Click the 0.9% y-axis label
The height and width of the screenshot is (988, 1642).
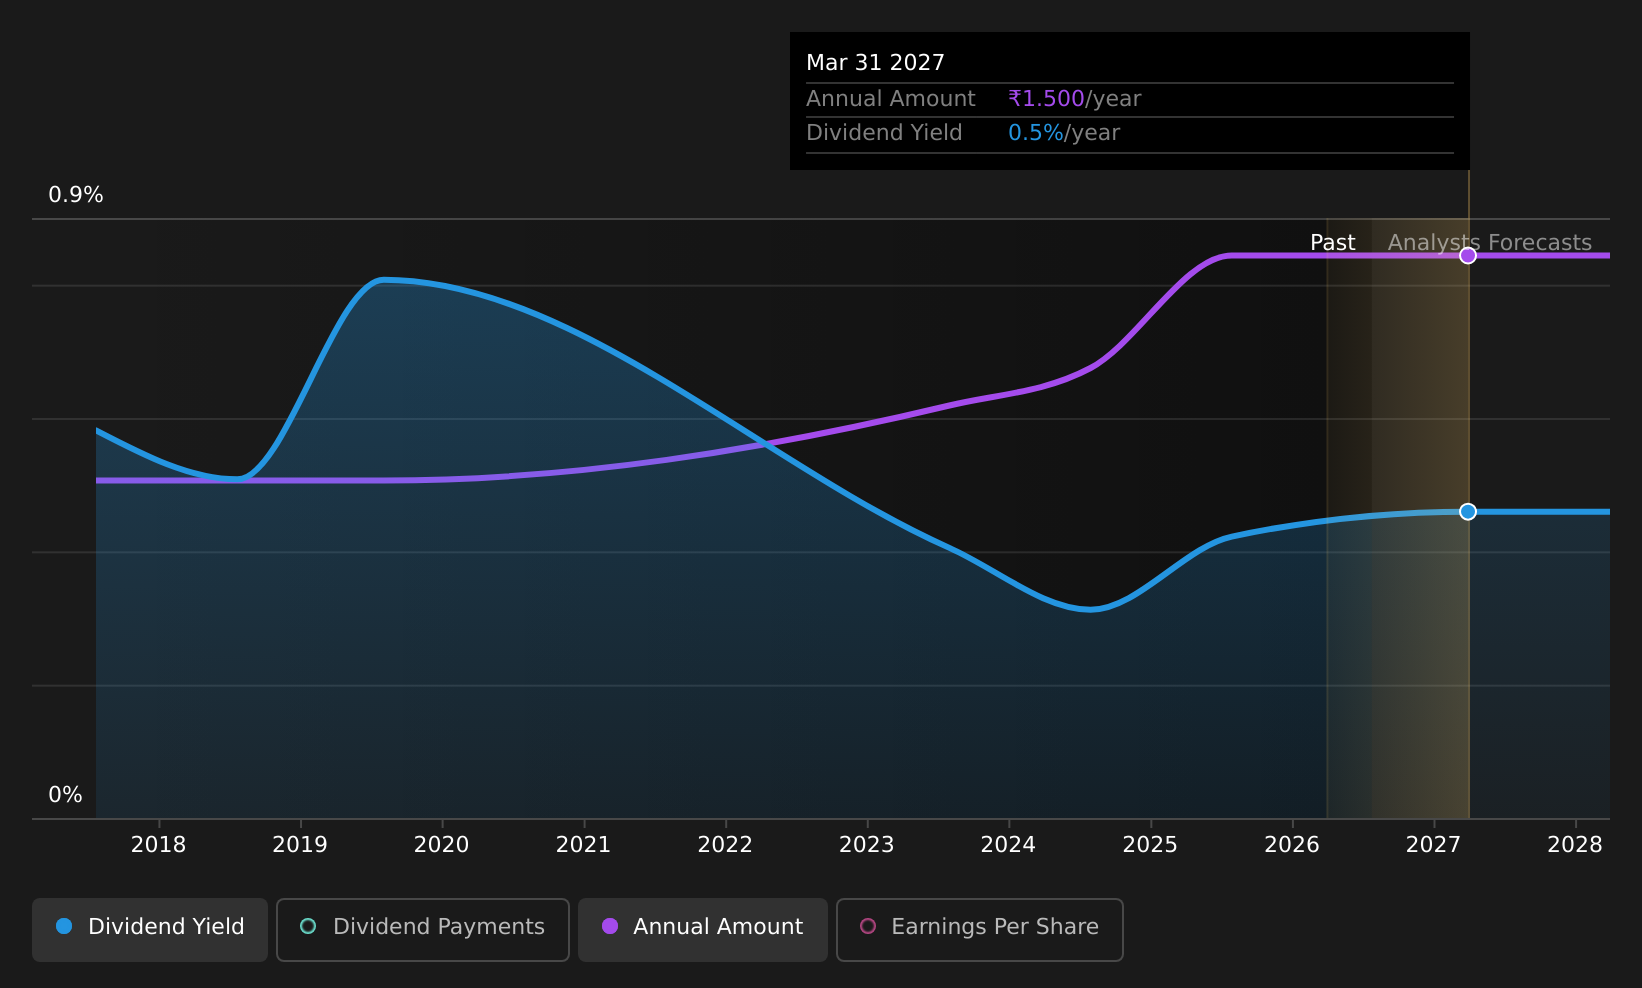click(x=76, y=195)
